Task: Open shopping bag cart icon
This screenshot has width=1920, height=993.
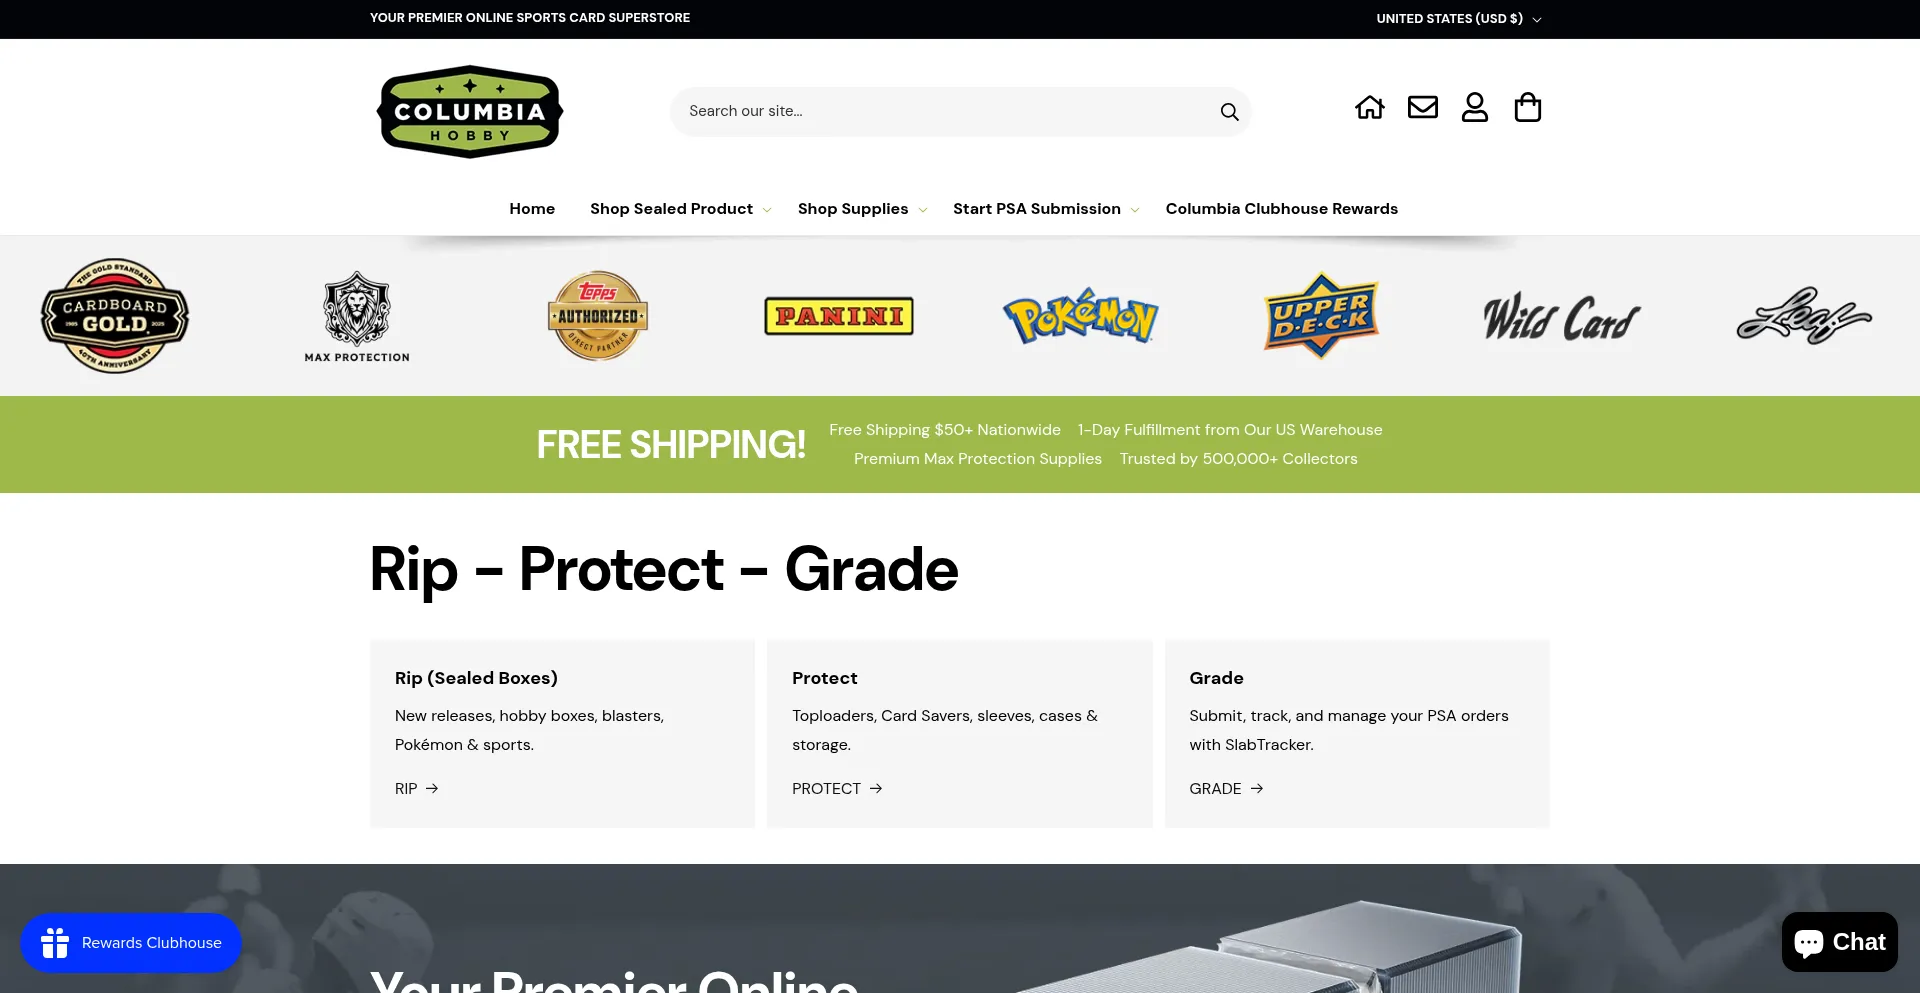Action: tap(1528, 107)
